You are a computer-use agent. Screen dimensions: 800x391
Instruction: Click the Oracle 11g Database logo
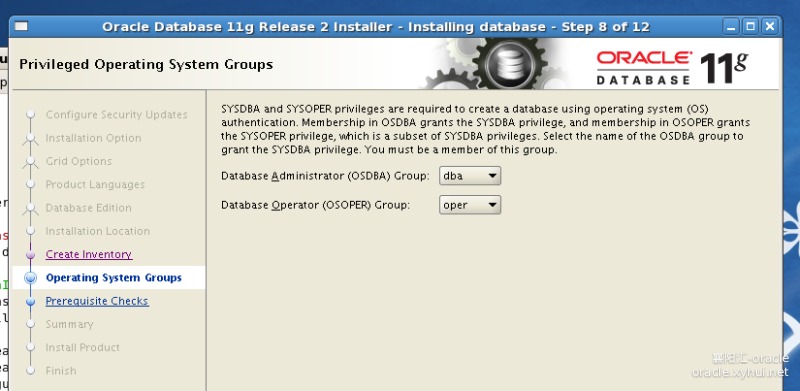coord(672,67)
